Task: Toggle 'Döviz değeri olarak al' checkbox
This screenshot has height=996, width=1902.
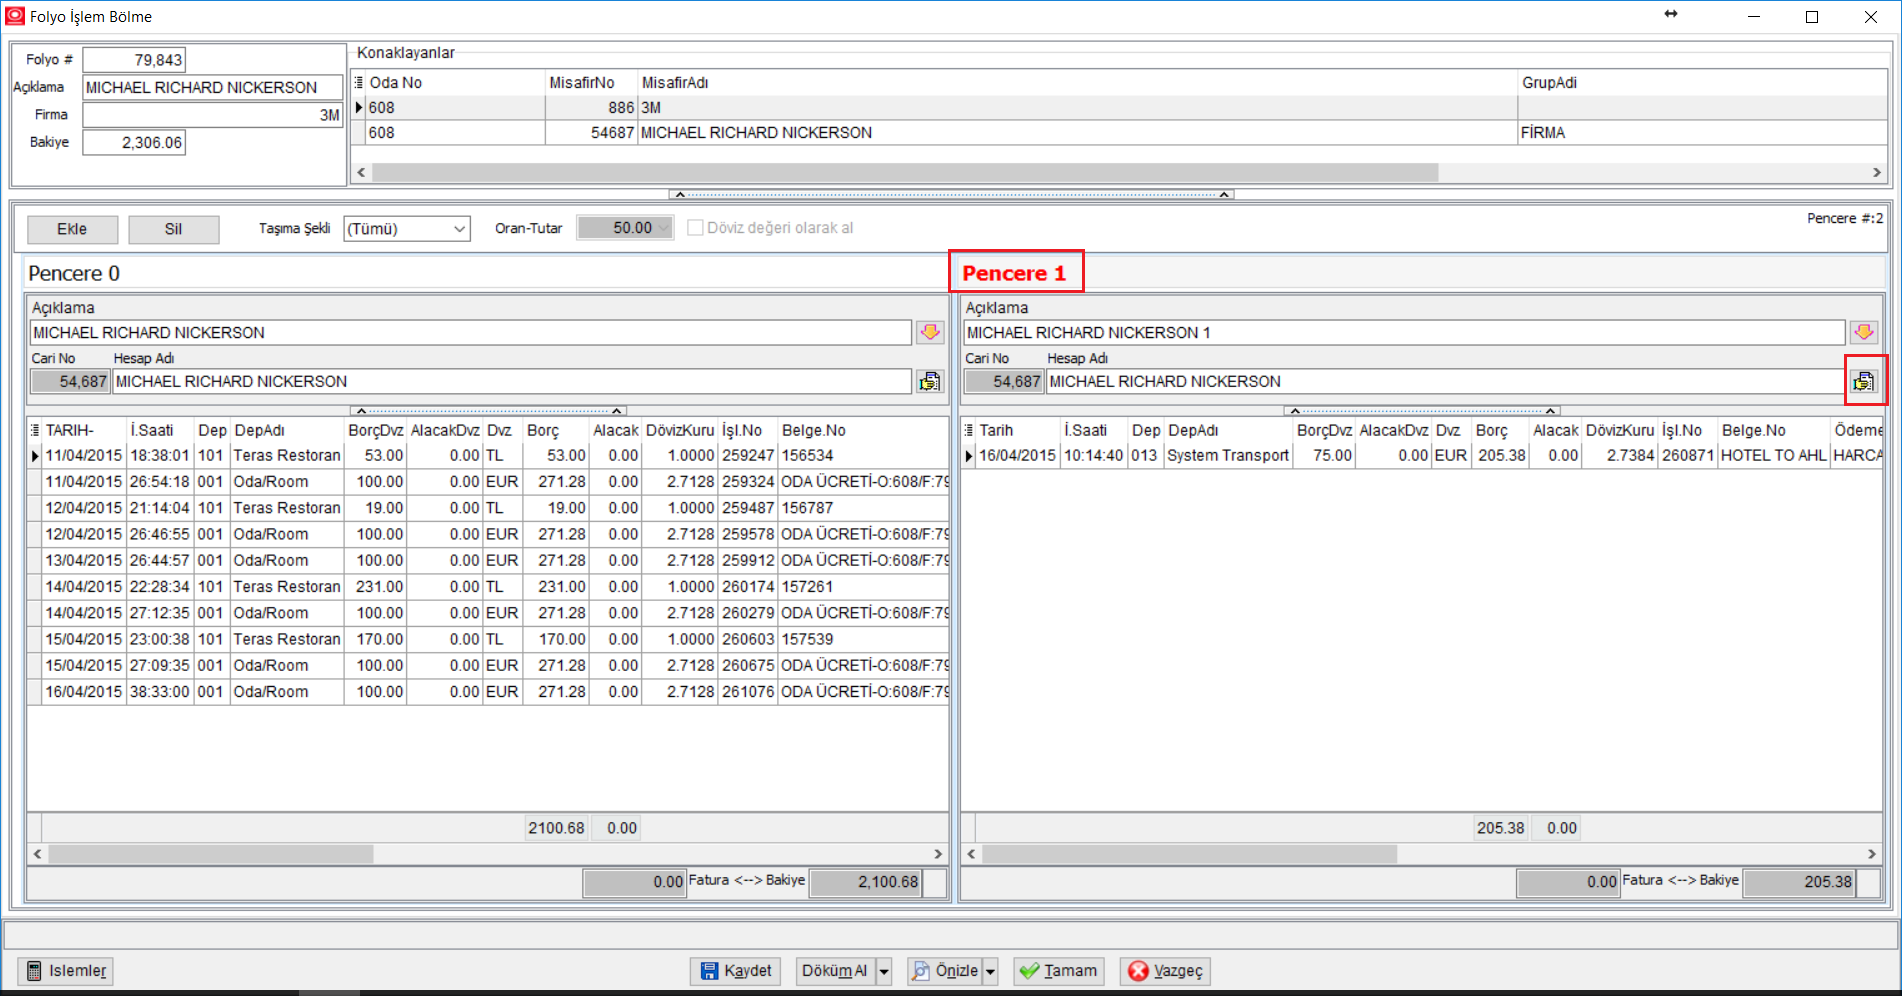Action: click(695, 228)
